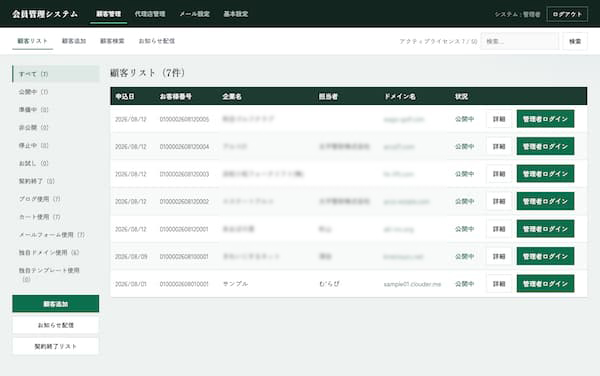Select the すべて sidebar filter
600x376 pixels.
(x=56, y=74)
